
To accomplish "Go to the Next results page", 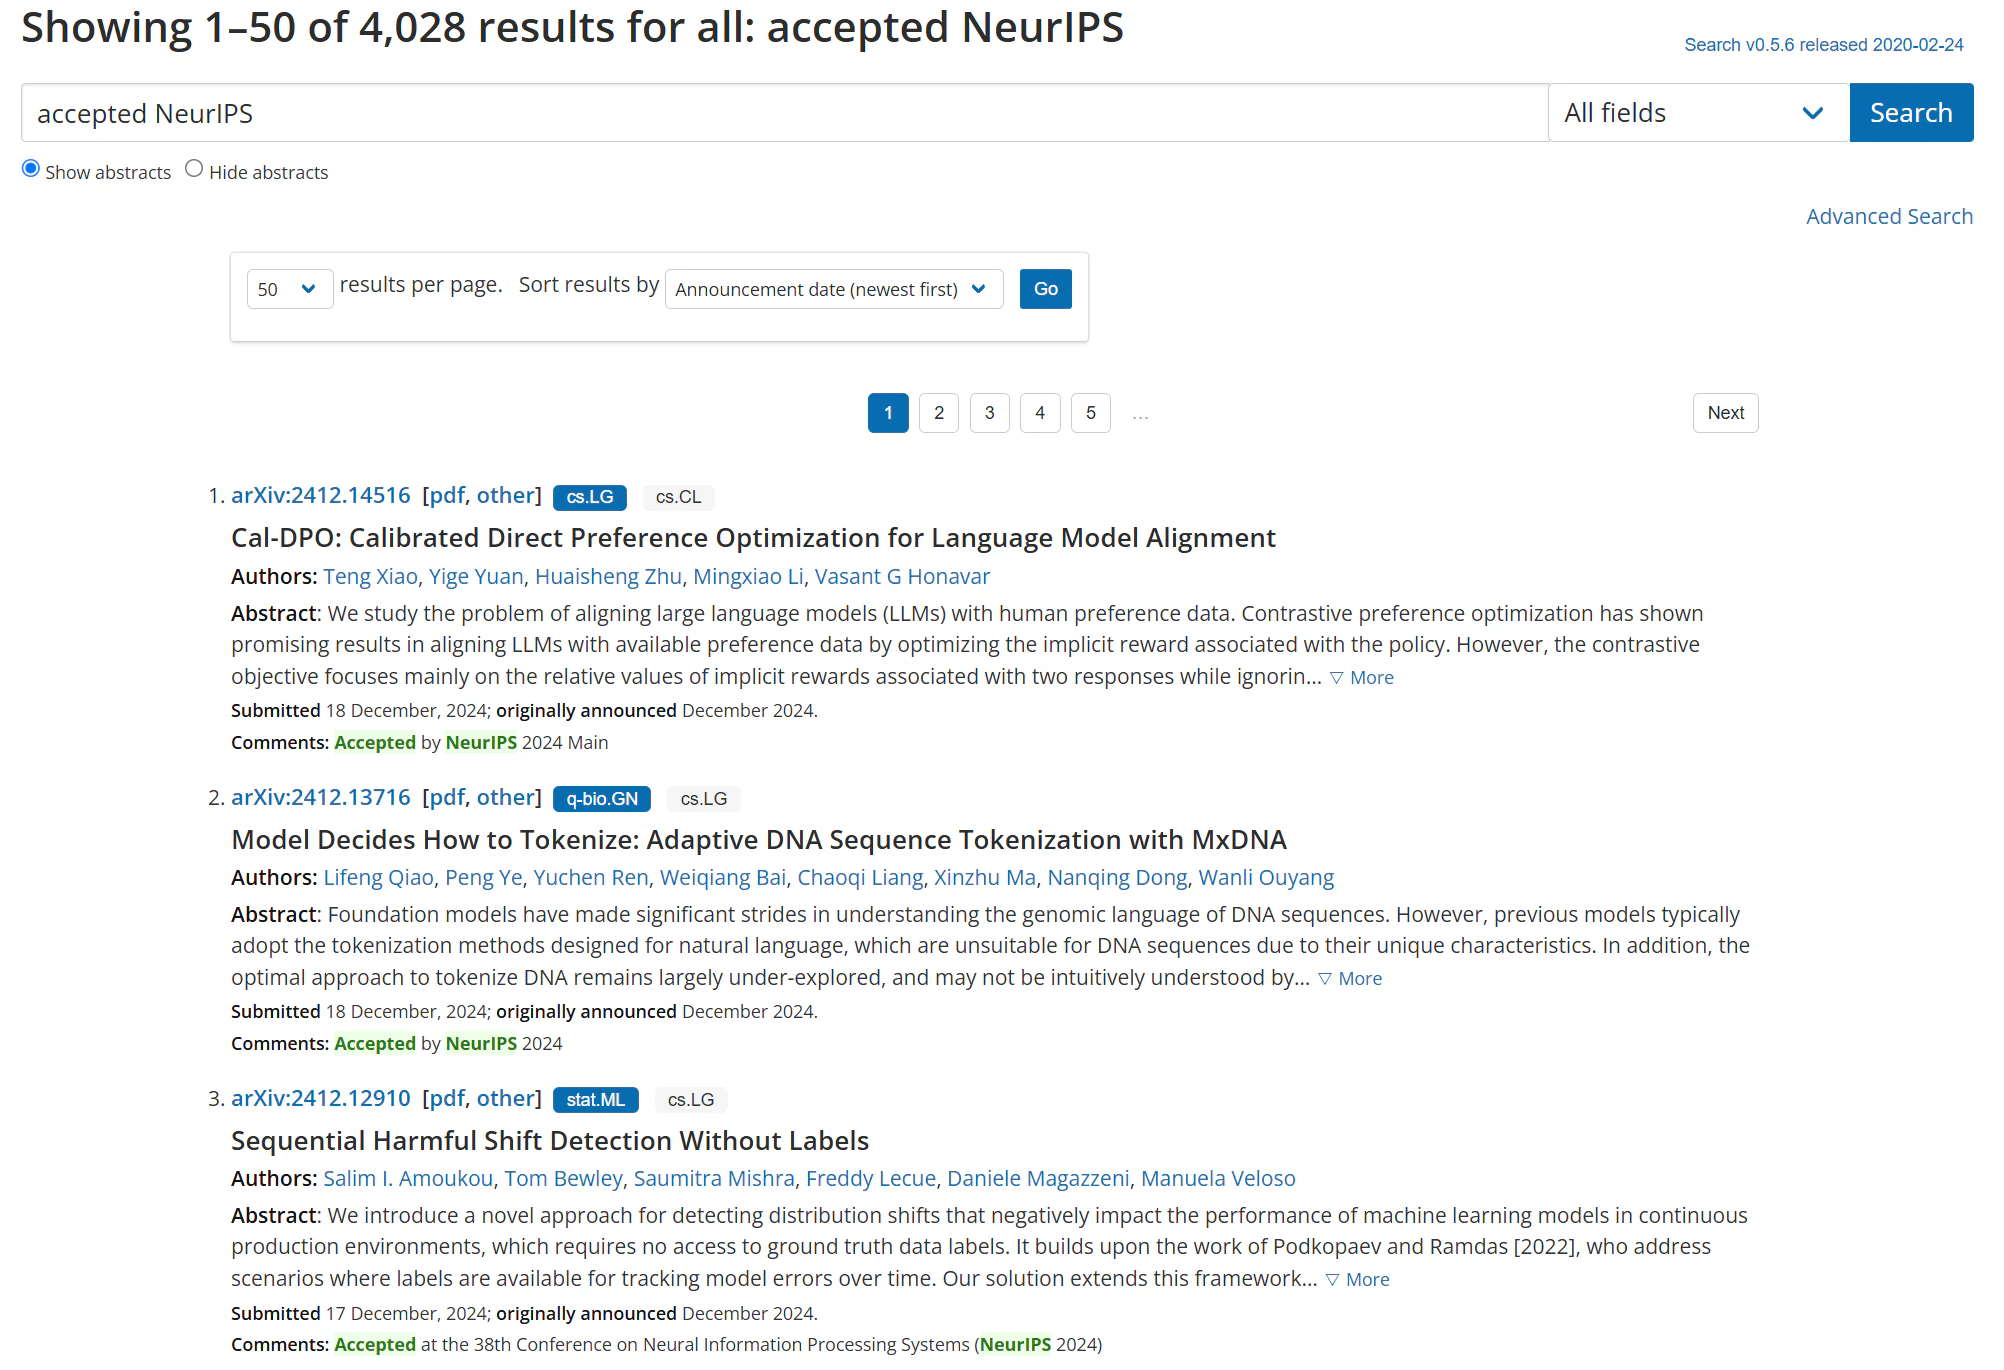I will 1725,413.
